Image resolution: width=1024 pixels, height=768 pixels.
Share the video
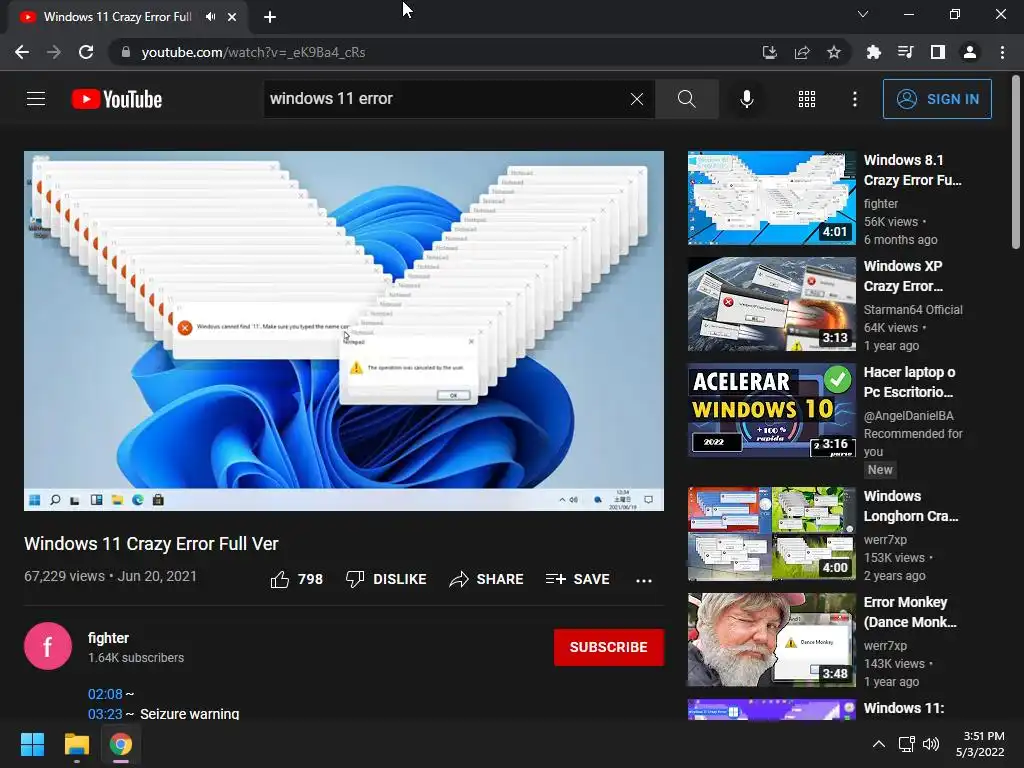point(487,579)
